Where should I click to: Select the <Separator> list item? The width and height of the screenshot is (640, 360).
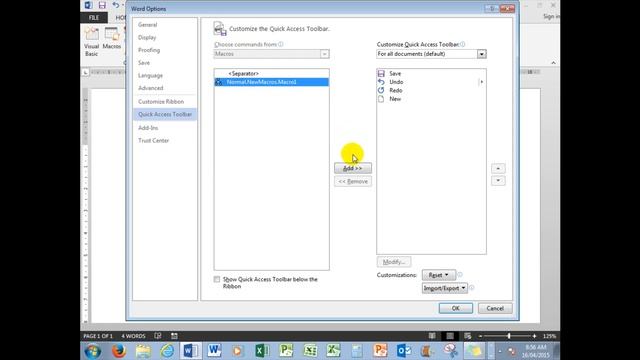271,73
